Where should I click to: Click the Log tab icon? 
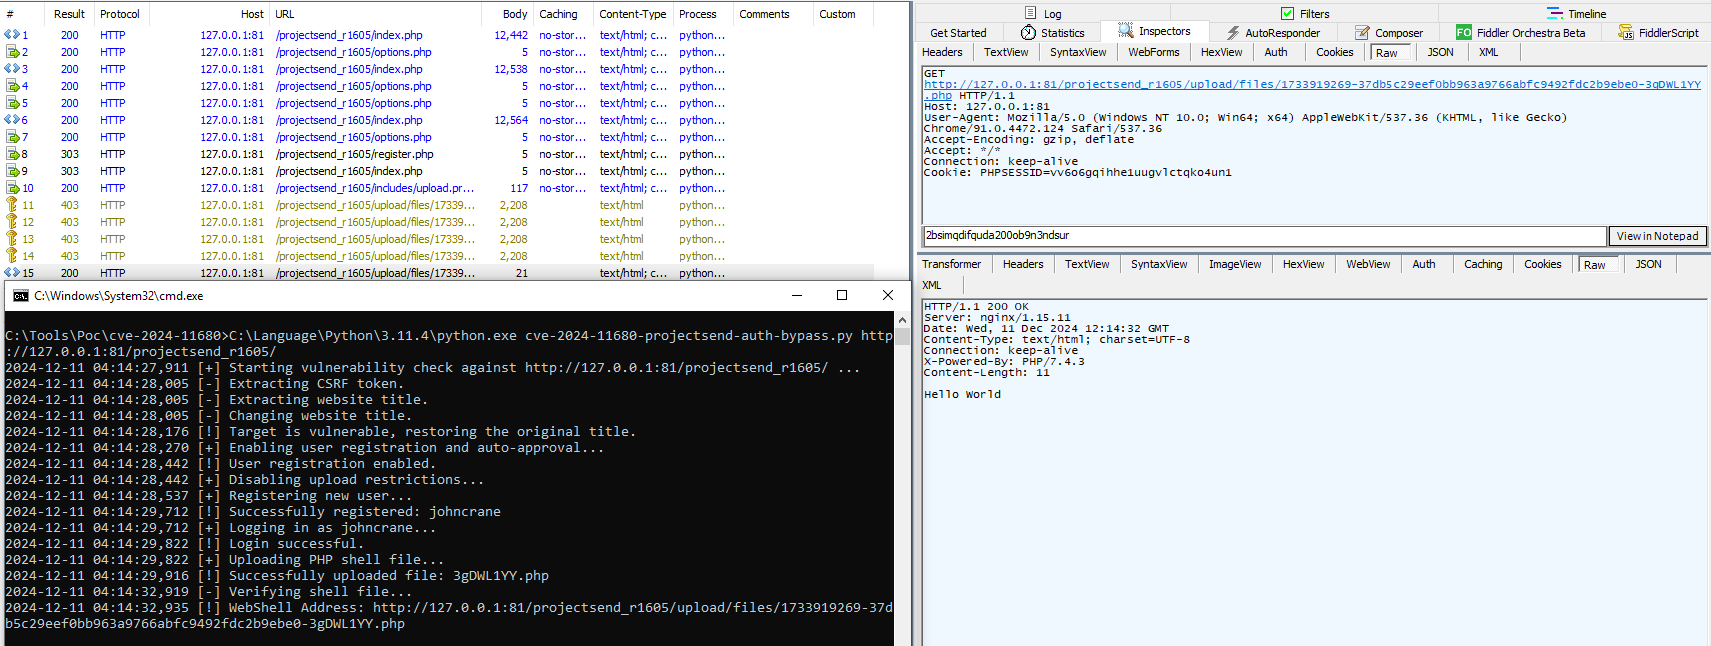click(x=1031, y=13)
